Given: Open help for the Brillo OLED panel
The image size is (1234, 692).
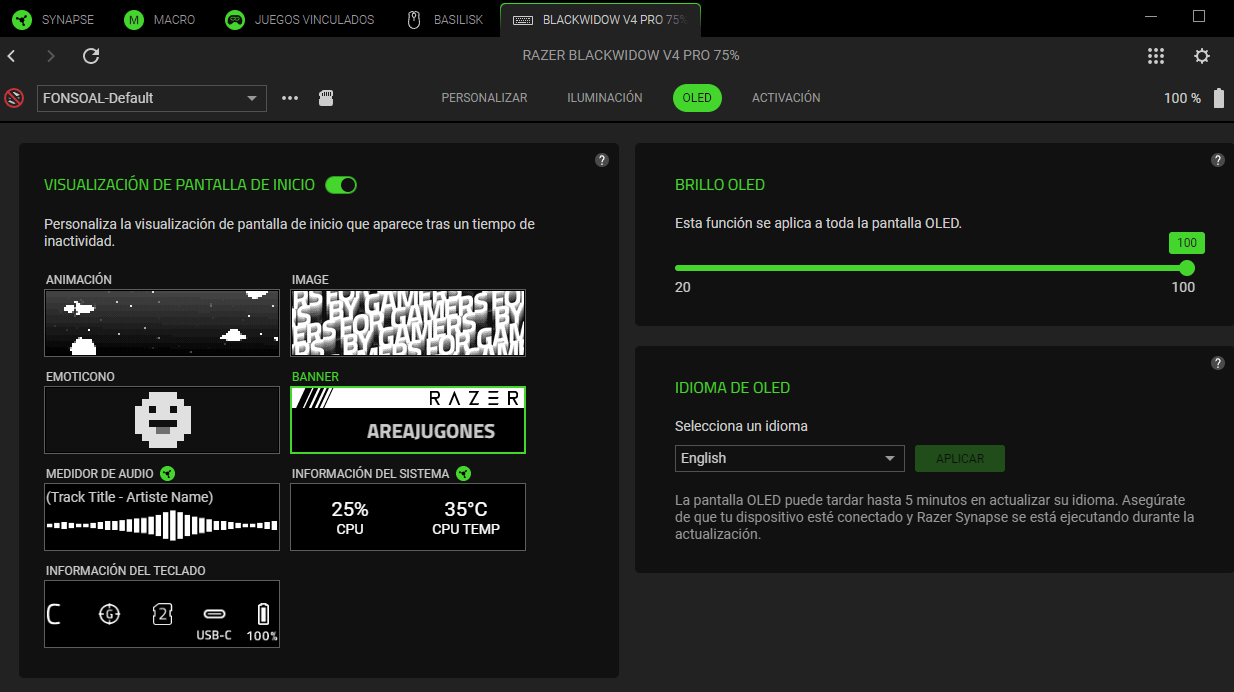Looking at the screenshot, I should pos(1217,160).
